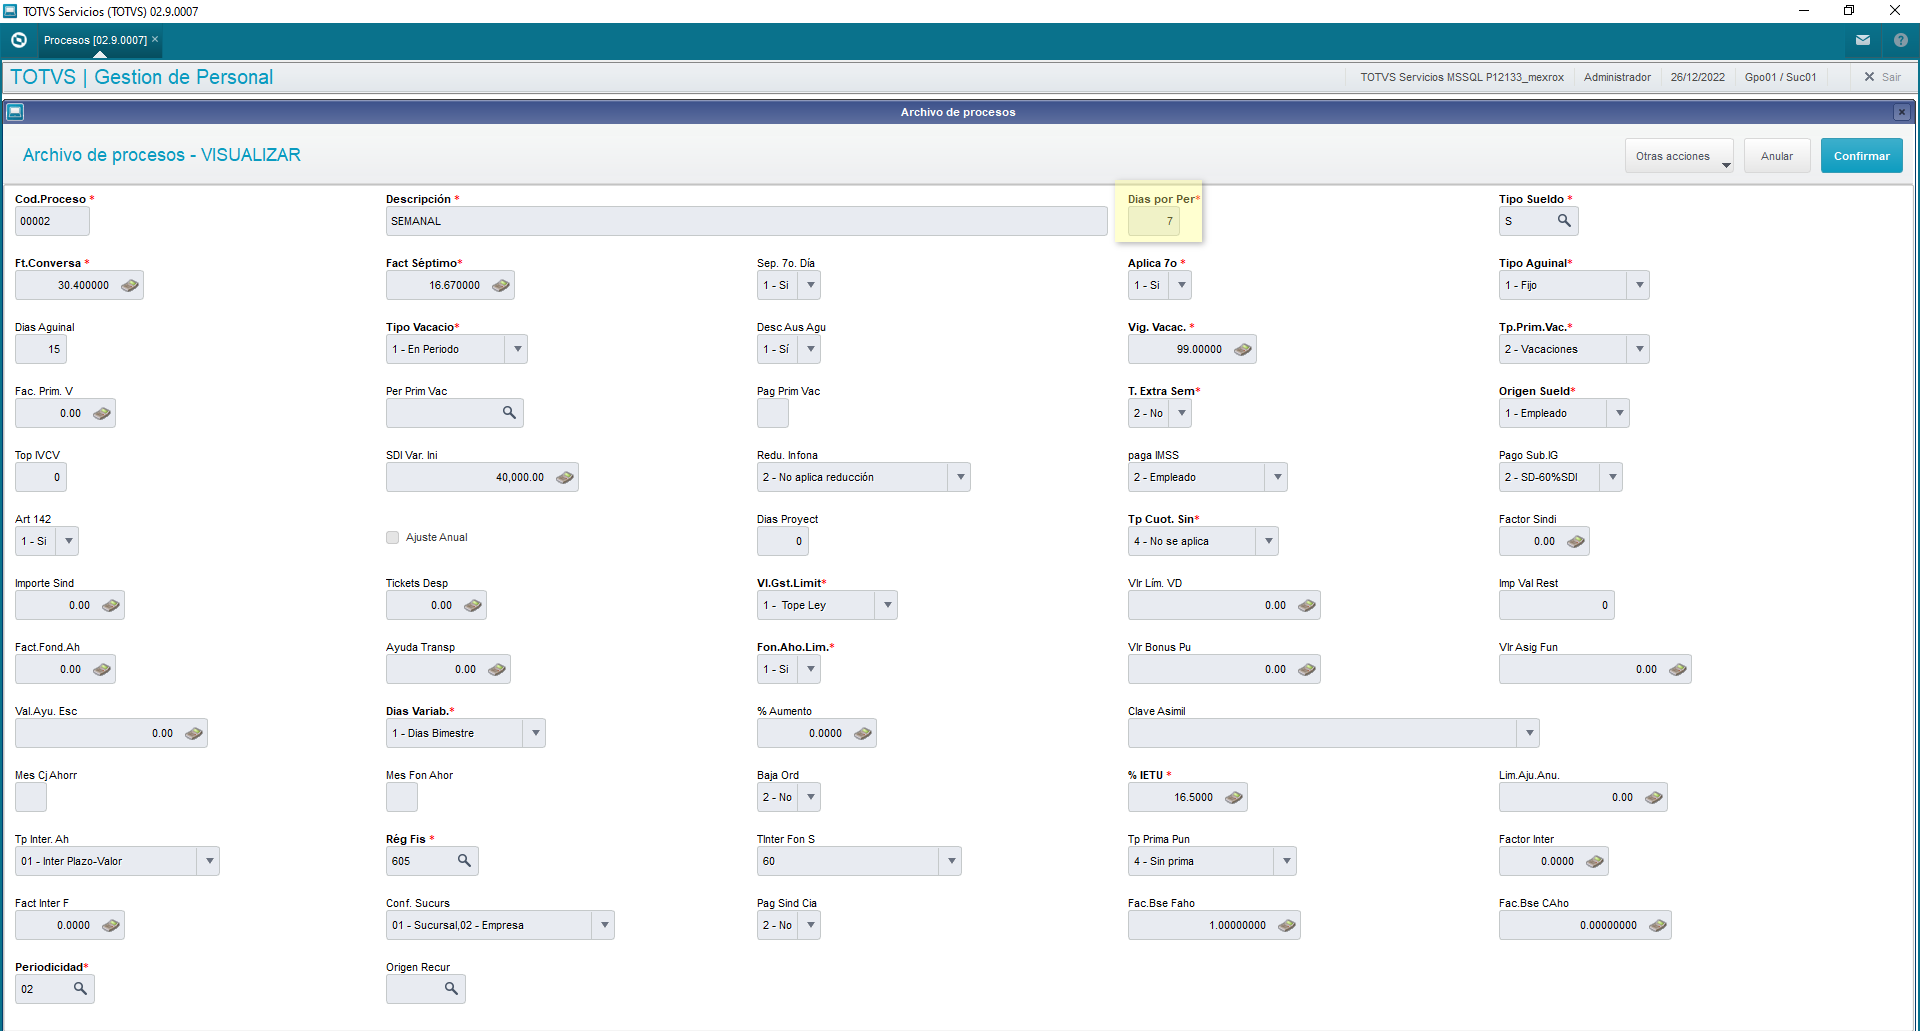Open calculator icon for % Aumento
Image resolution: width=1920 pixels, height=1031 pixels.
(x=863, y=734)
